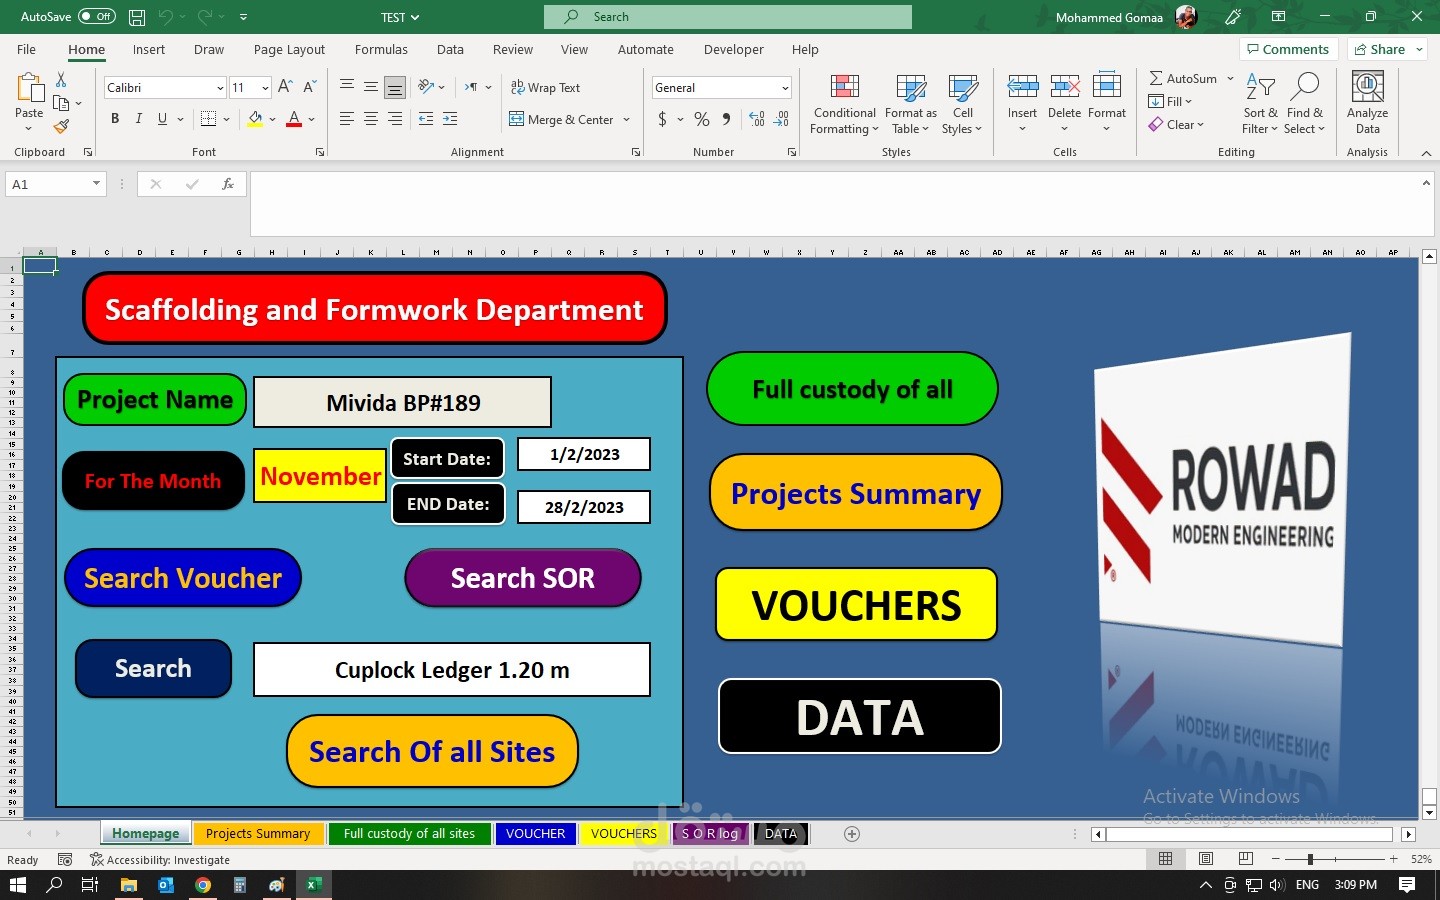Open Cell Styles gallery
Screen dimensions: 1440x900
coord(962,103)
